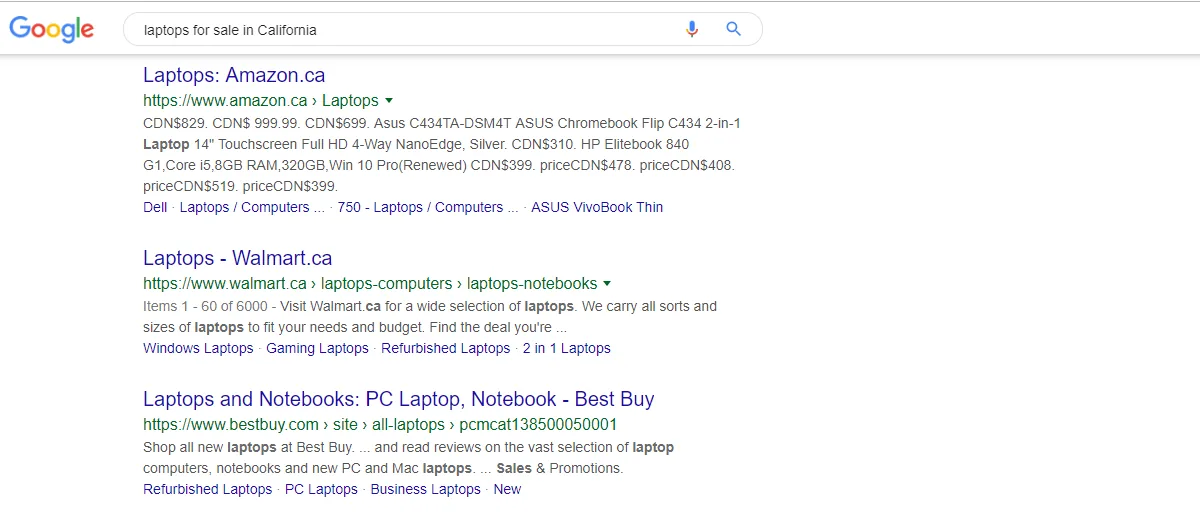This screenshot has height=529, width=1200.
Task: Expand the Walmart.ca result dropdown arrow
Action: pos(607,283)
